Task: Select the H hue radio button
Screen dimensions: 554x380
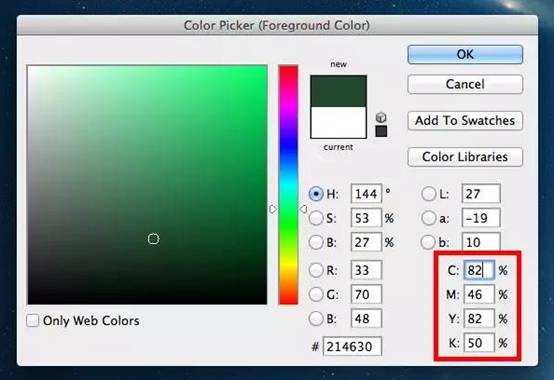Action: [x=316, y=194]
